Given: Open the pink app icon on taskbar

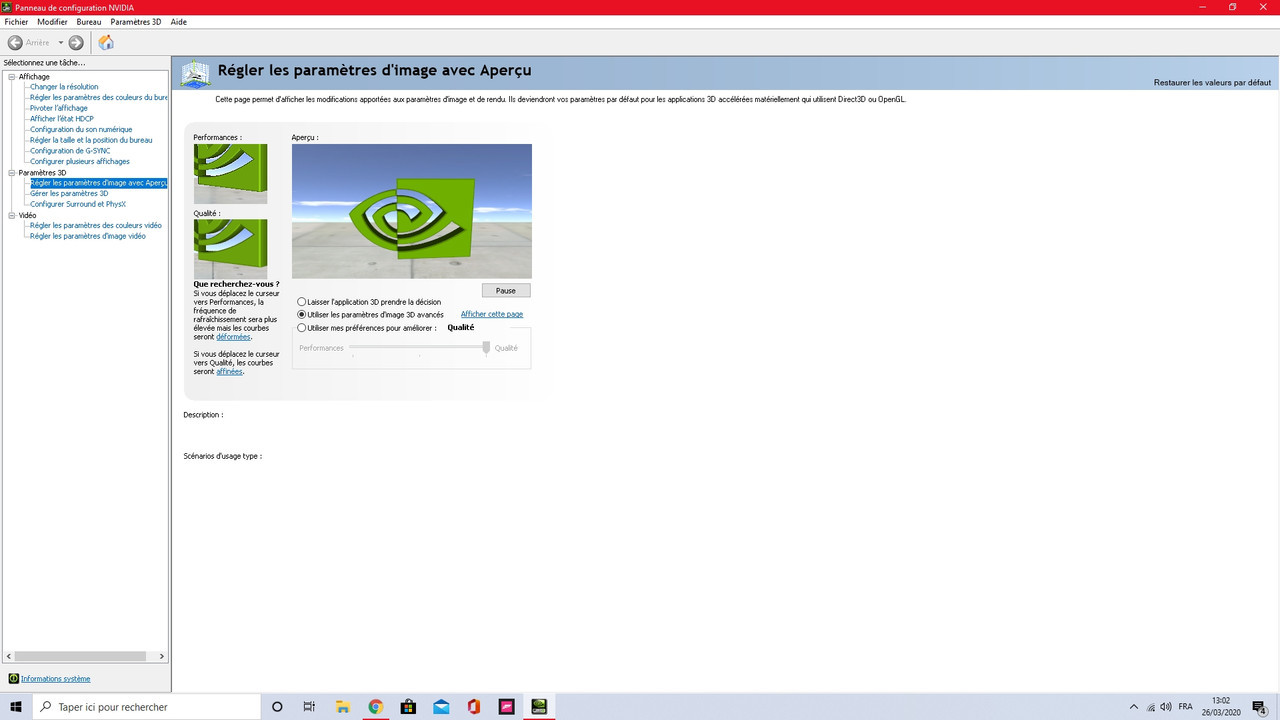Looking at the screenshot, I should pyautogui.click(x=506, y=707).
